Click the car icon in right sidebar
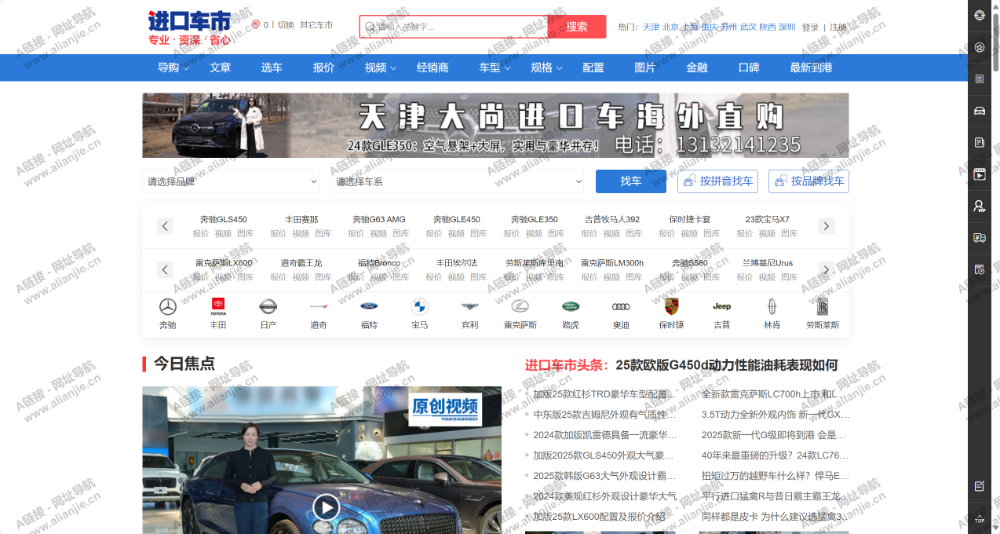 click(x=980, y=111)
